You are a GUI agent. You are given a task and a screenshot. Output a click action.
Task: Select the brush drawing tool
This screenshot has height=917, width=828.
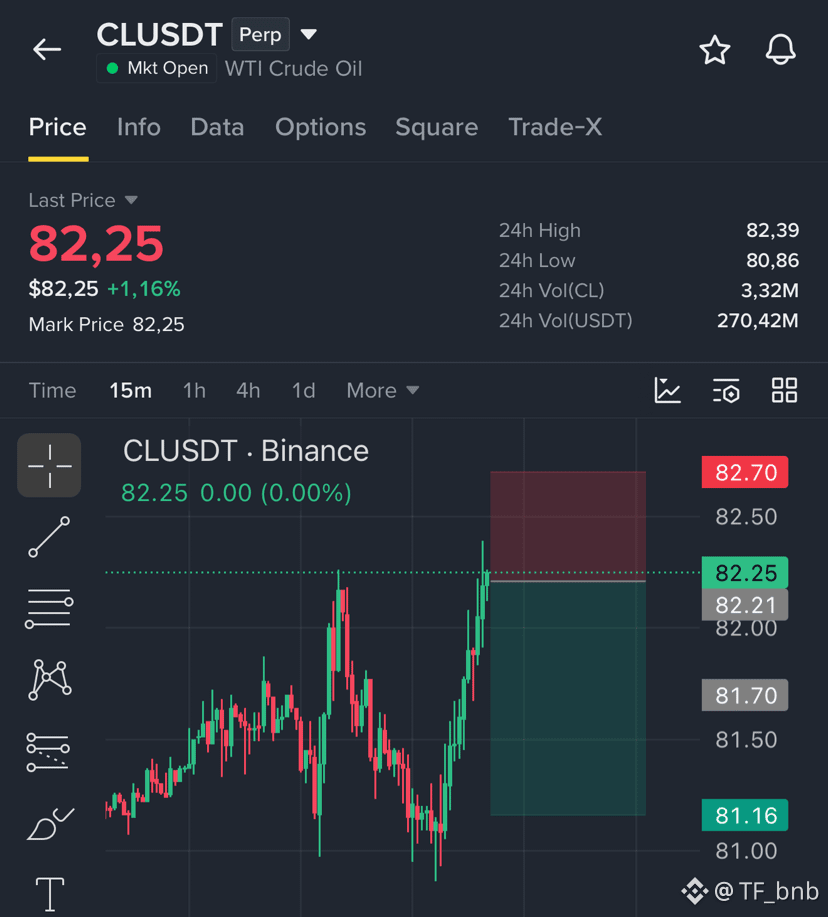pos(50,823)
